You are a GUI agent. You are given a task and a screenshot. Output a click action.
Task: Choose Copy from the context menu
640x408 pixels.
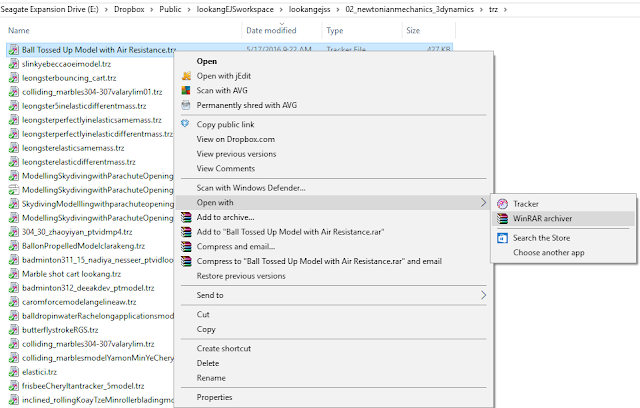coord(206,329)
